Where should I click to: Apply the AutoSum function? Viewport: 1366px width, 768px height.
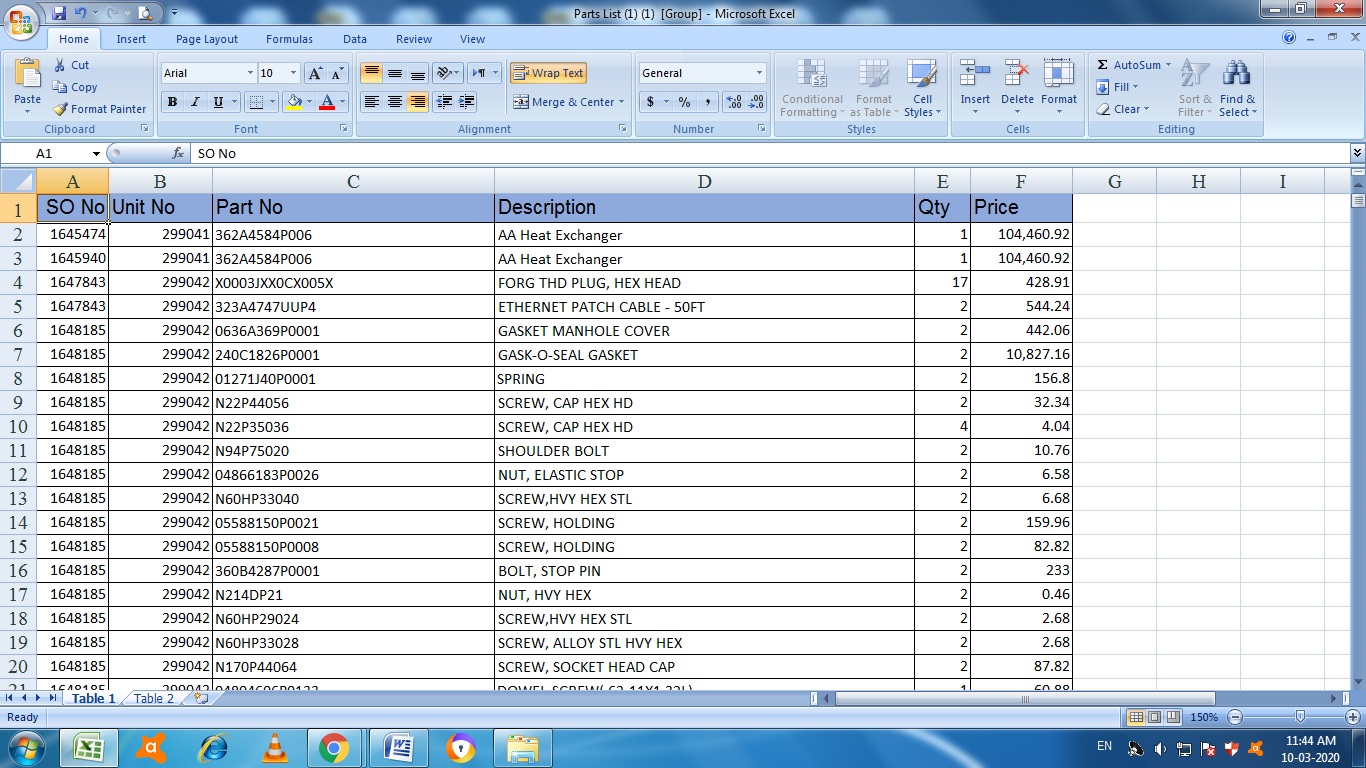(x=1127, y=64)
